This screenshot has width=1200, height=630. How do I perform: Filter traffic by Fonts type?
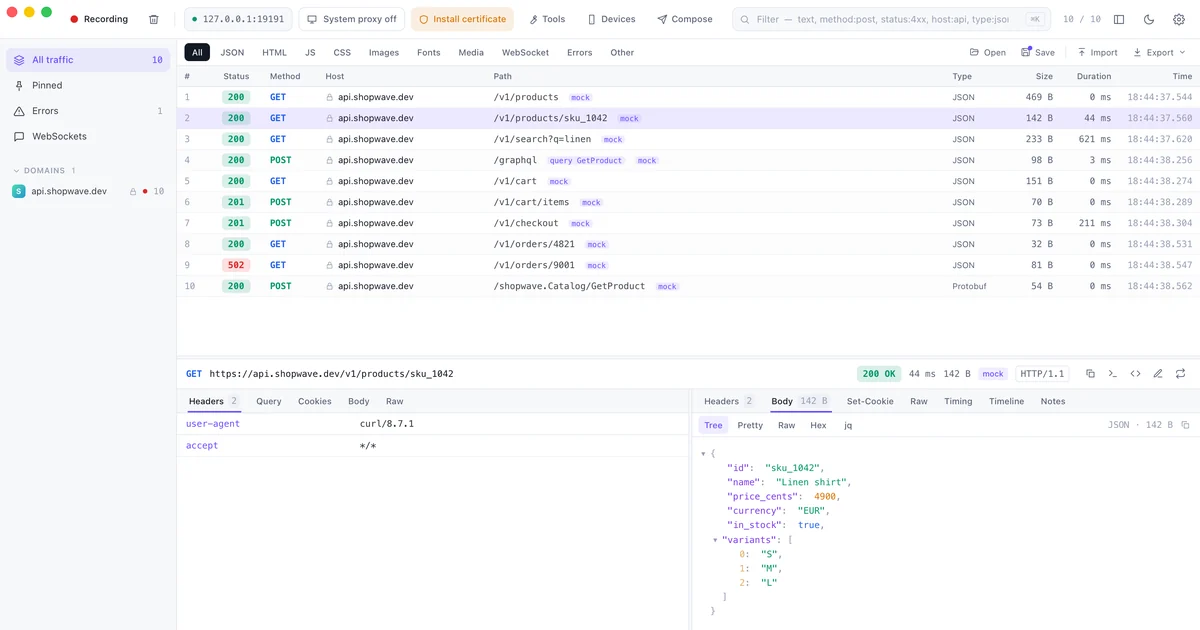pyautogui.click(x=429, y=52)
